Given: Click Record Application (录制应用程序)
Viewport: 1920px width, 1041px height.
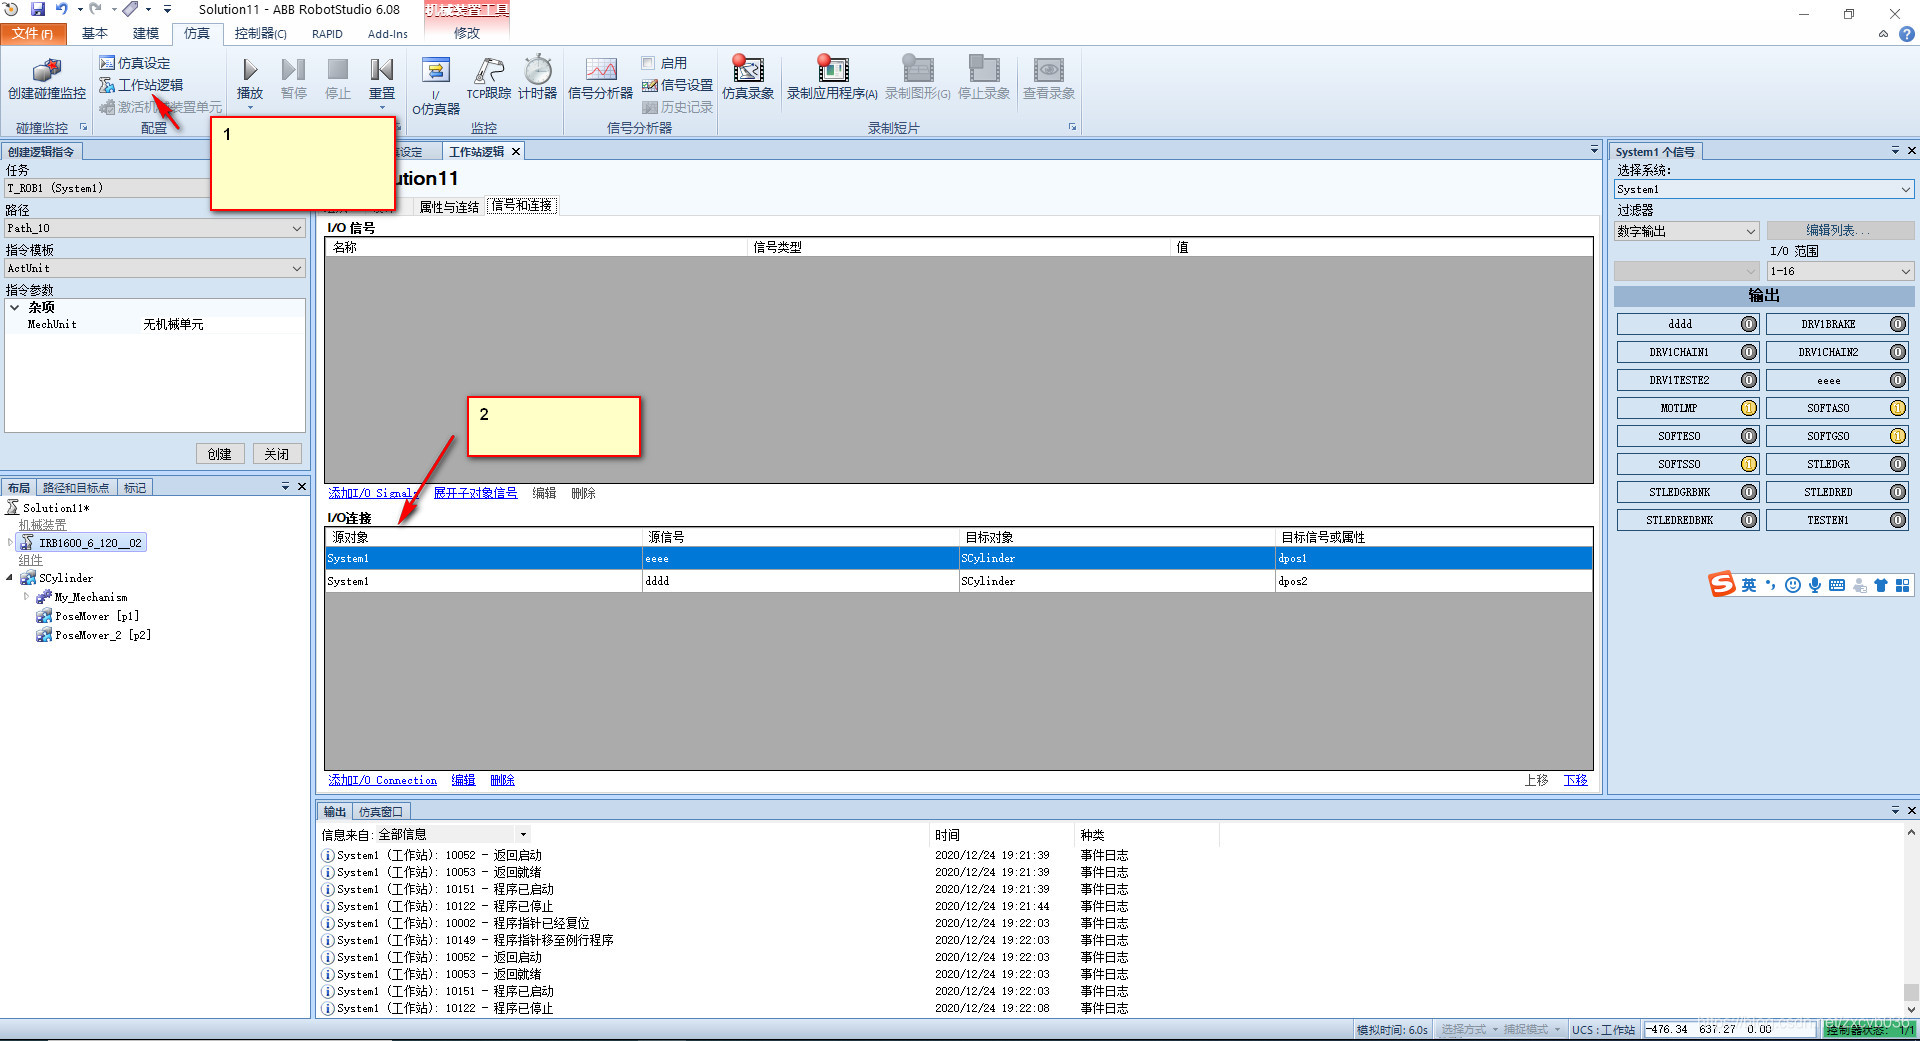Looking at the screenshot, I should (x=832, y=79).
